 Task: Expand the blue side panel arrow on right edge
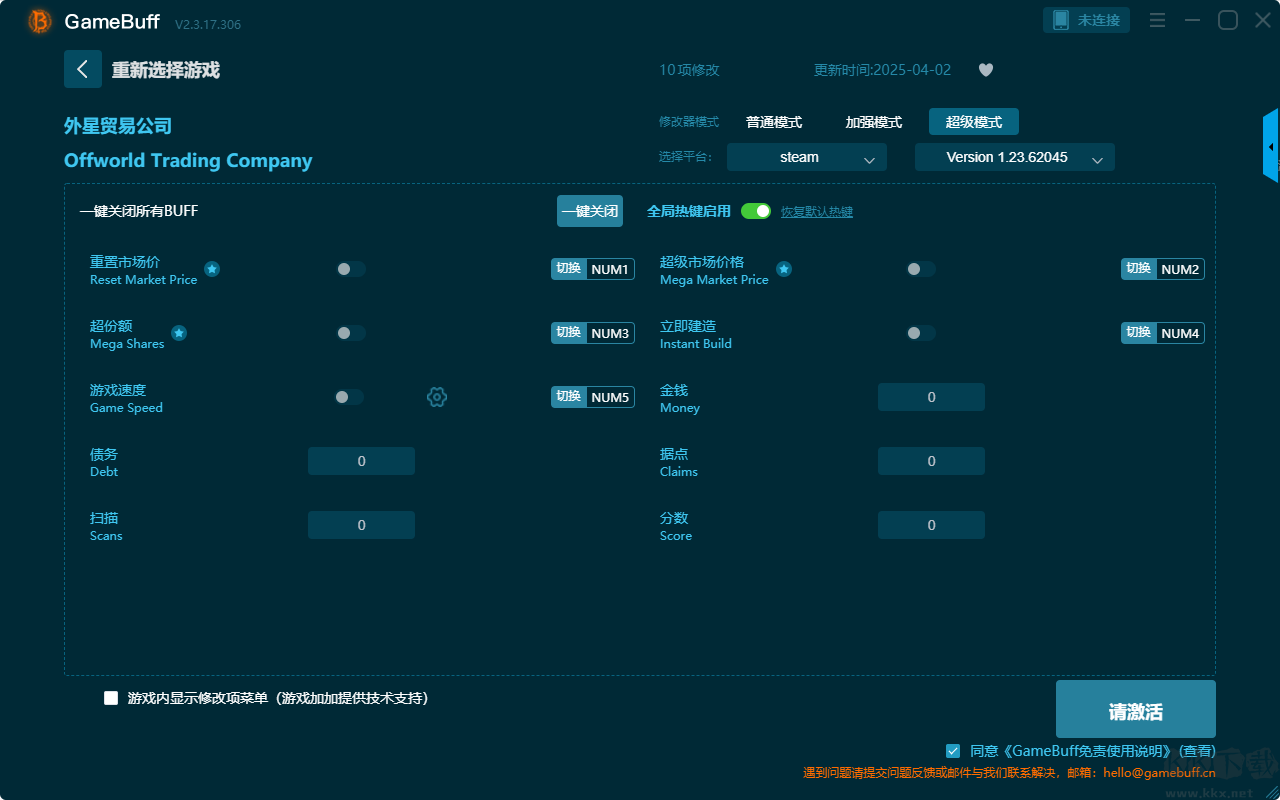coord(1271,147)
